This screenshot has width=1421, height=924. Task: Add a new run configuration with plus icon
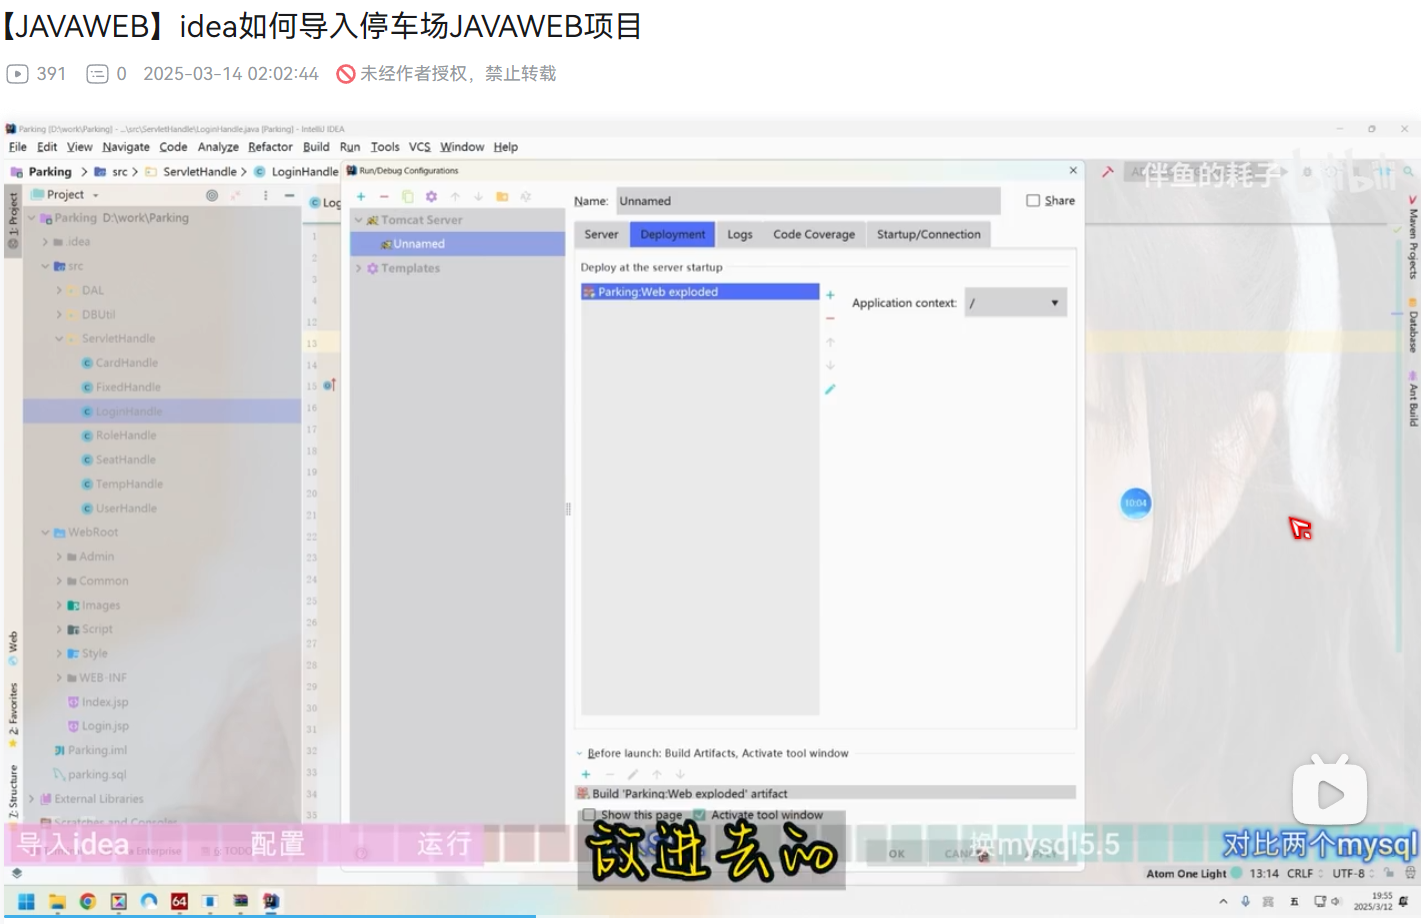click(361, 197)
